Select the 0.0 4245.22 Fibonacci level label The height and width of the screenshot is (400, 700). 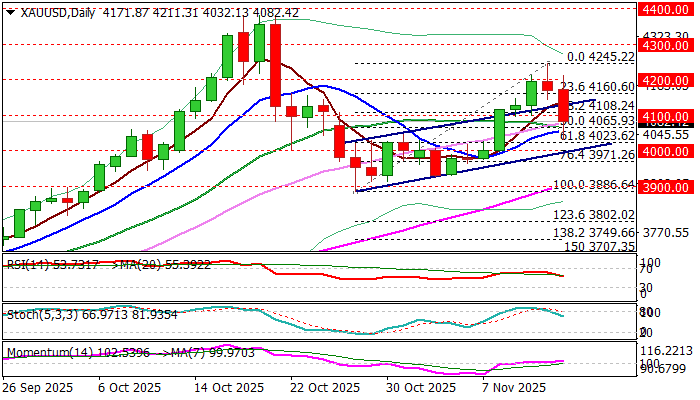point(601,57)
